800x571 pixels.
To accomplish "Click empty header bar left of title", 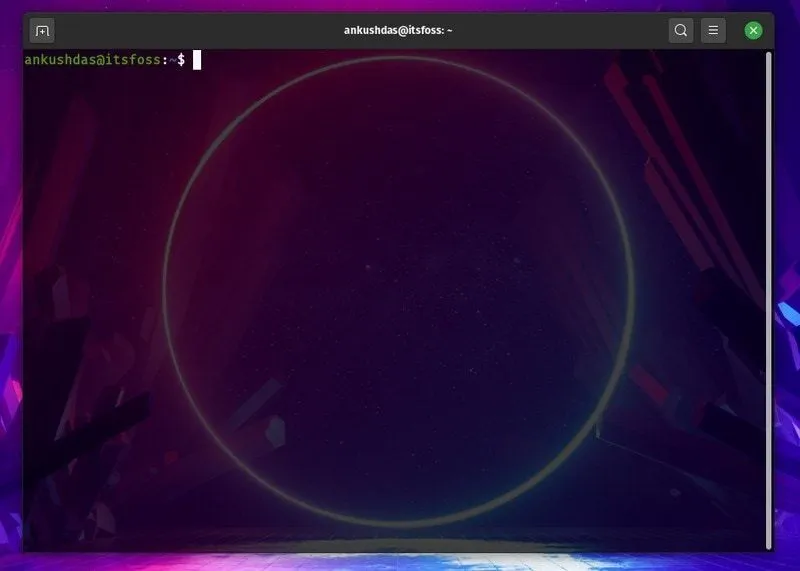I will [200, 31].
